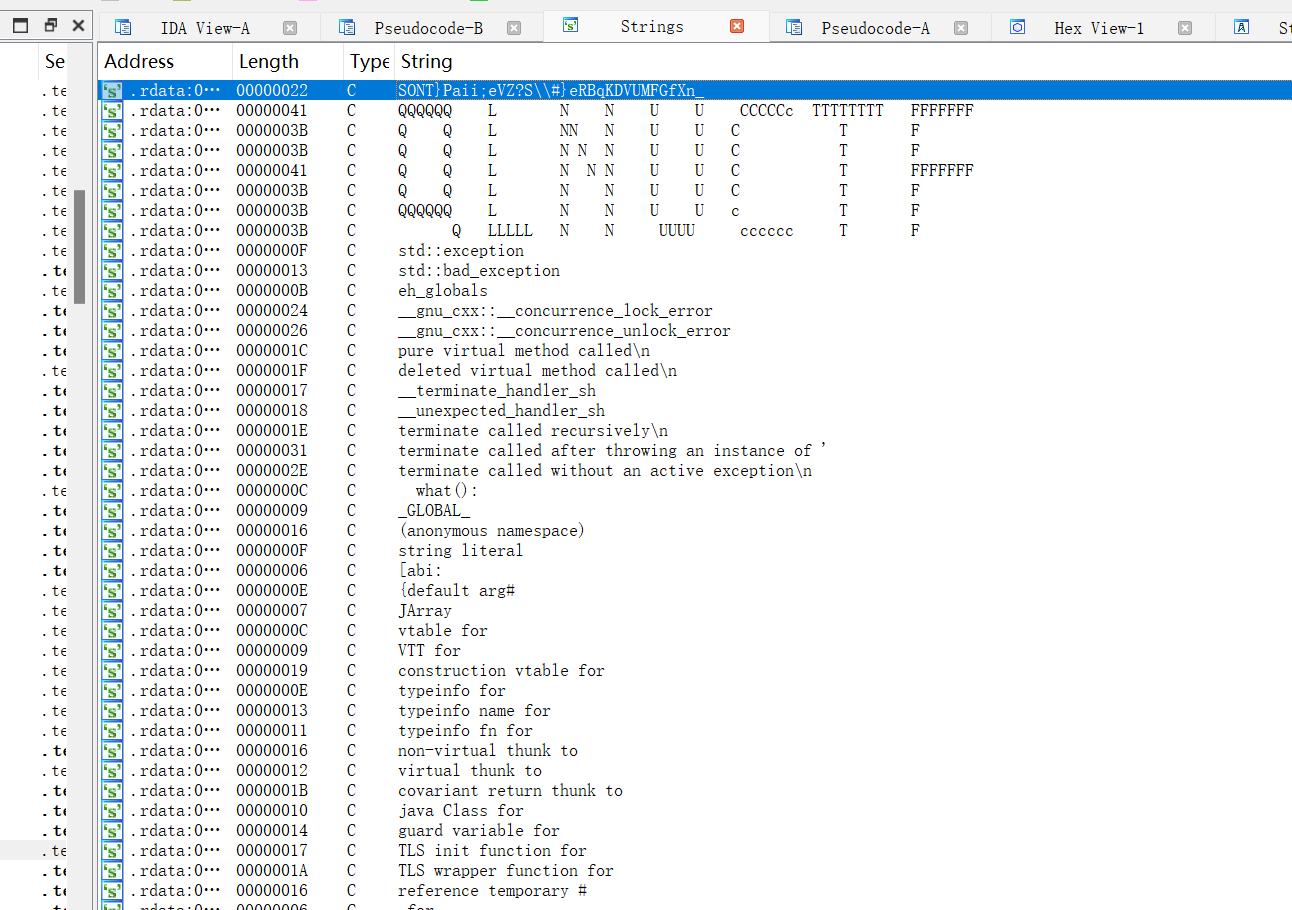Show the Hex View-1 tab
Viewport: 1292px width, 910px height.
[1098, 28]
